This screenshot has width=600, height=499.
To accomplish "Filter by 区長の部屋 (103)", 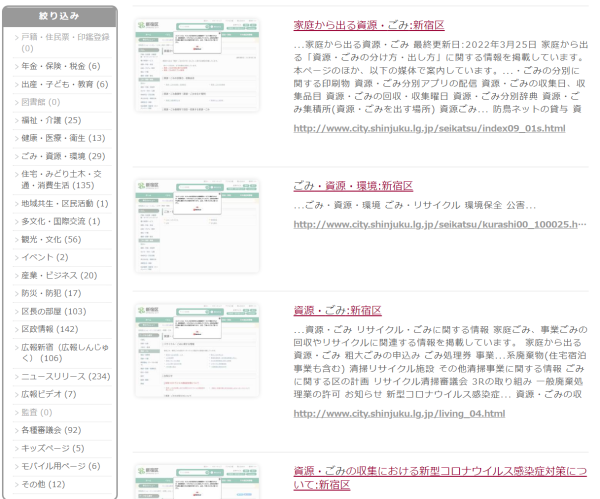I will [54, 311].
